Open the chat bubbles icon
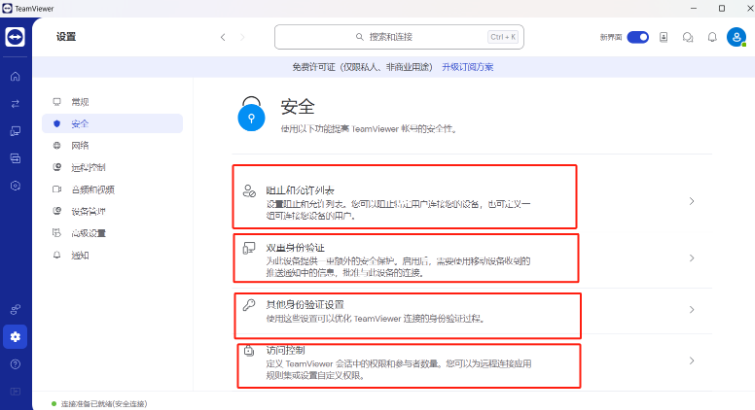 pos(688,37)
